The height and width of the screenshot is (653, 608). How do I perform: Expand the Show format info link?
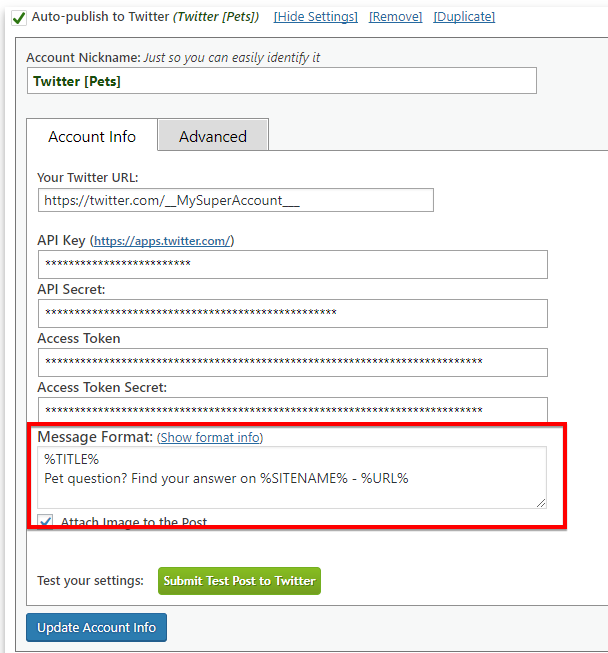tap(210, 437)
